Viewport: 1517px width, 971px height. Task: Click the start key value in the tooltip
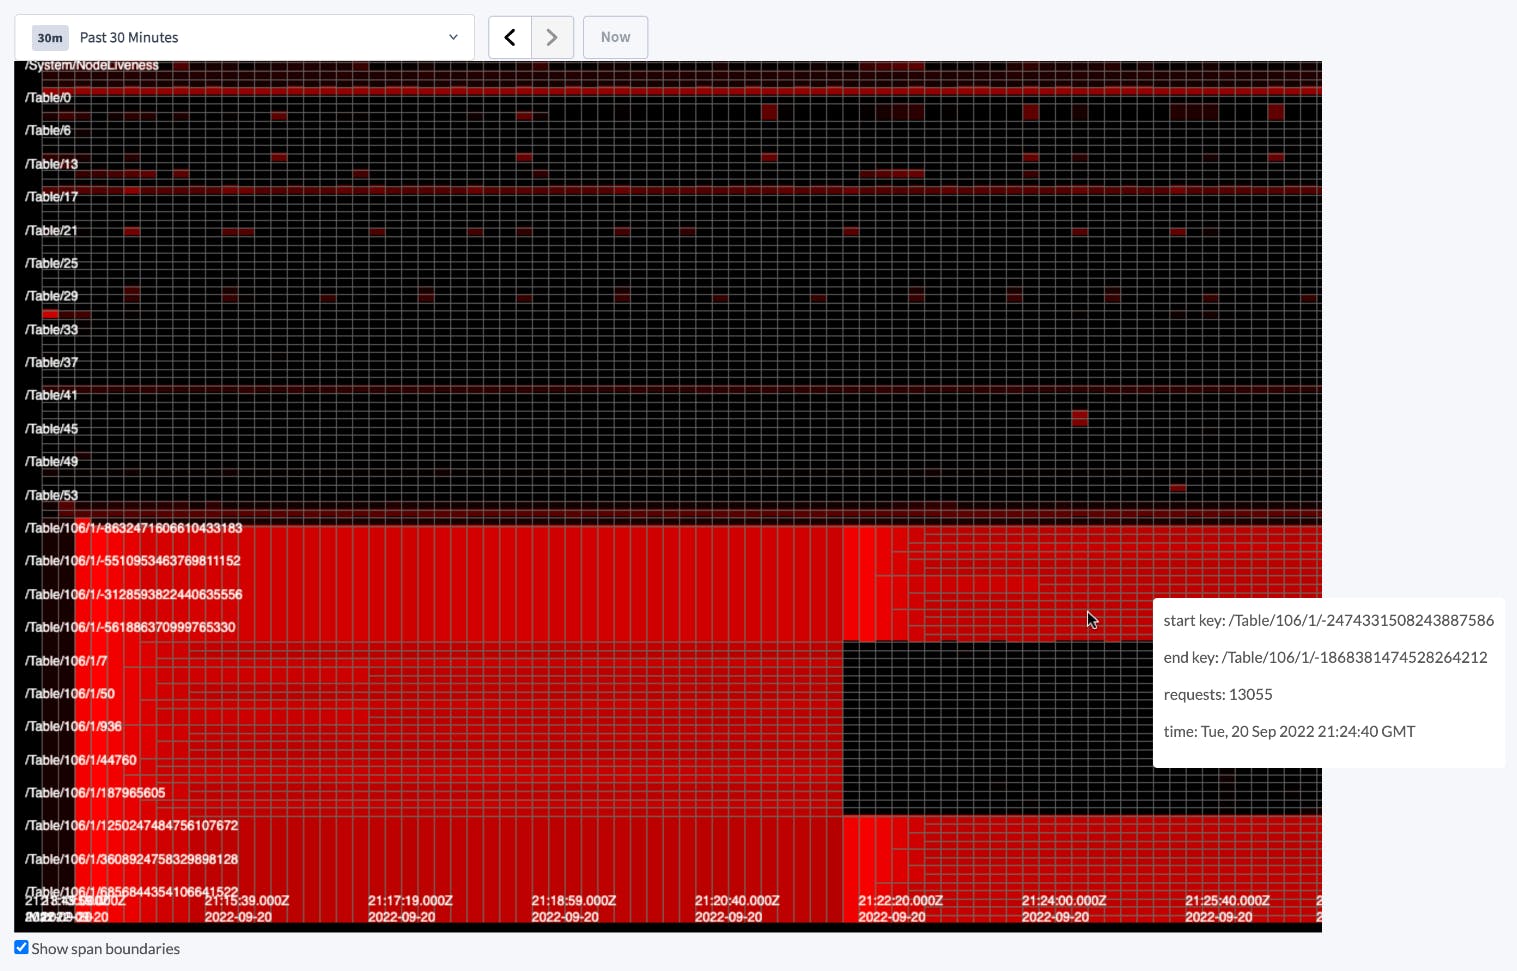click(x=1328, y=620)
